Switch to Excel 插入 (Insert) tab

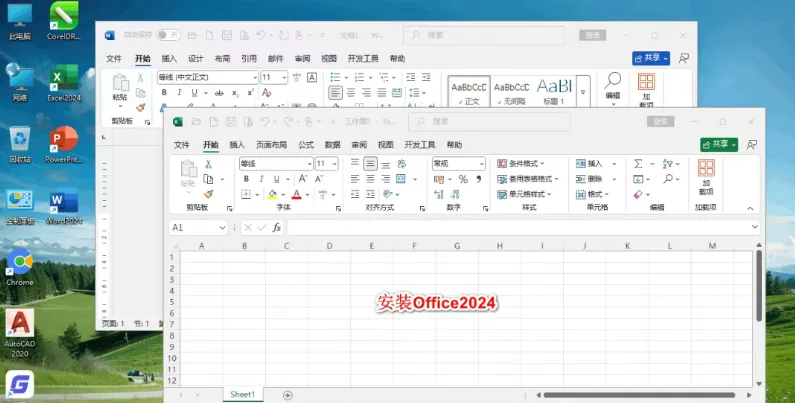(x=237, y=145)
